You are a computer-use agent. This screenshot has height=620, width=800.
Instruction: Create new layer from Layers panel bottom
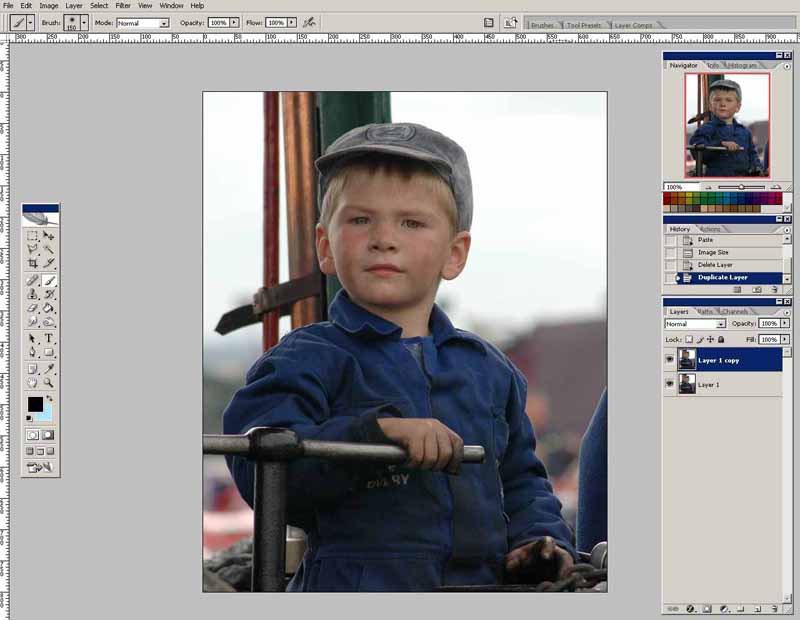pos(758,609)
